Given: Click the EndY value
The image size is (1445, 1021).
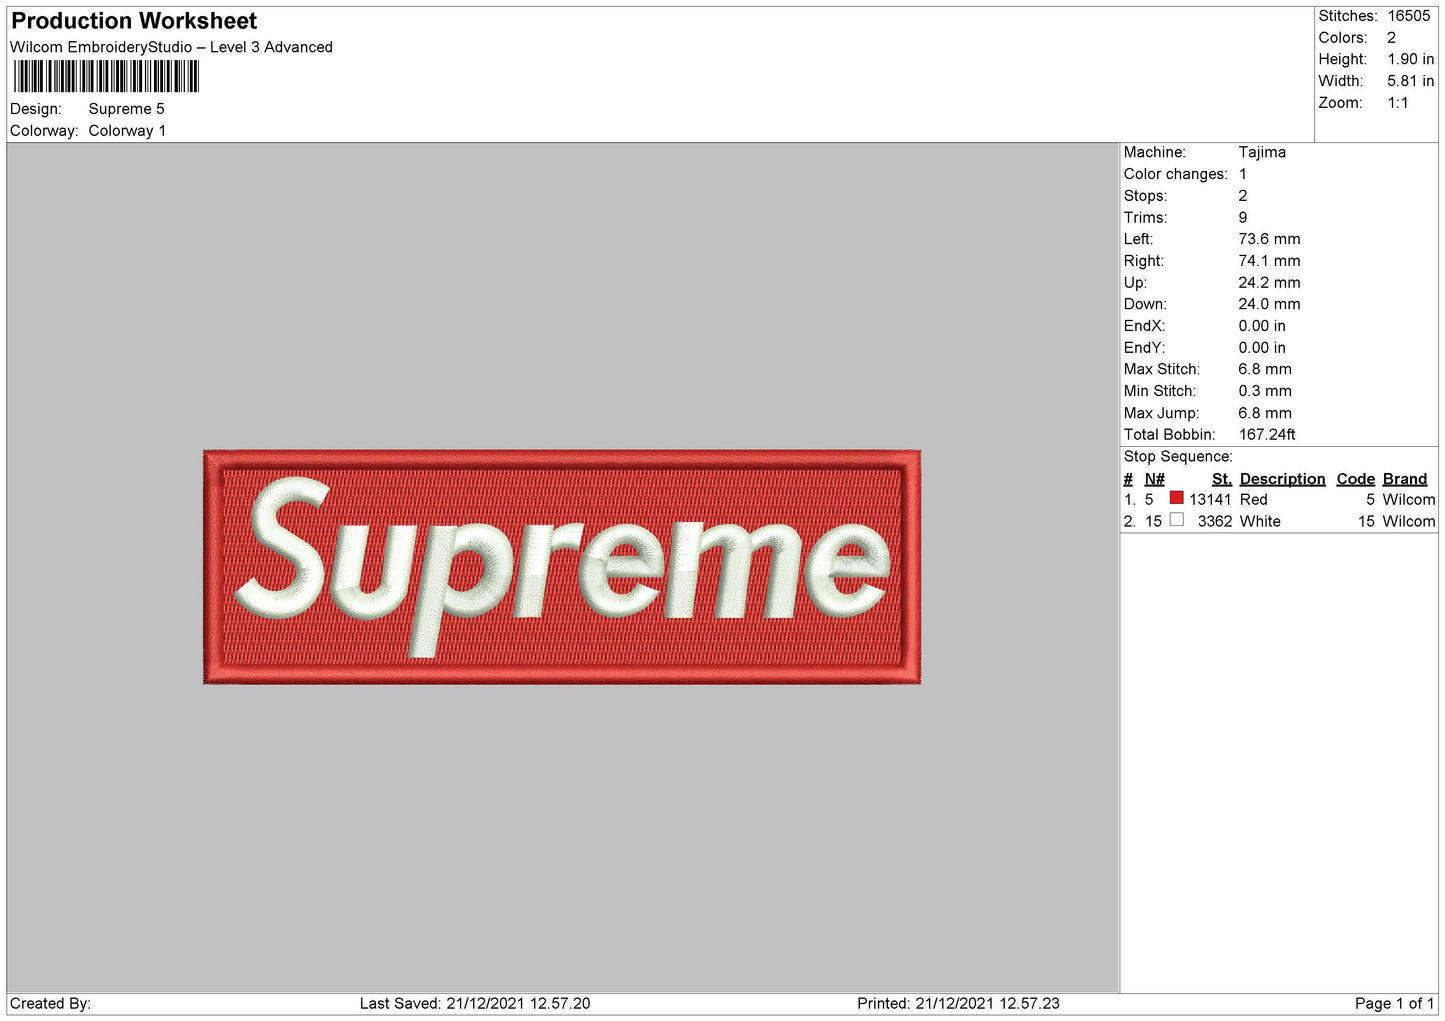Looking at the screenshot, I should click(1262, 348).
